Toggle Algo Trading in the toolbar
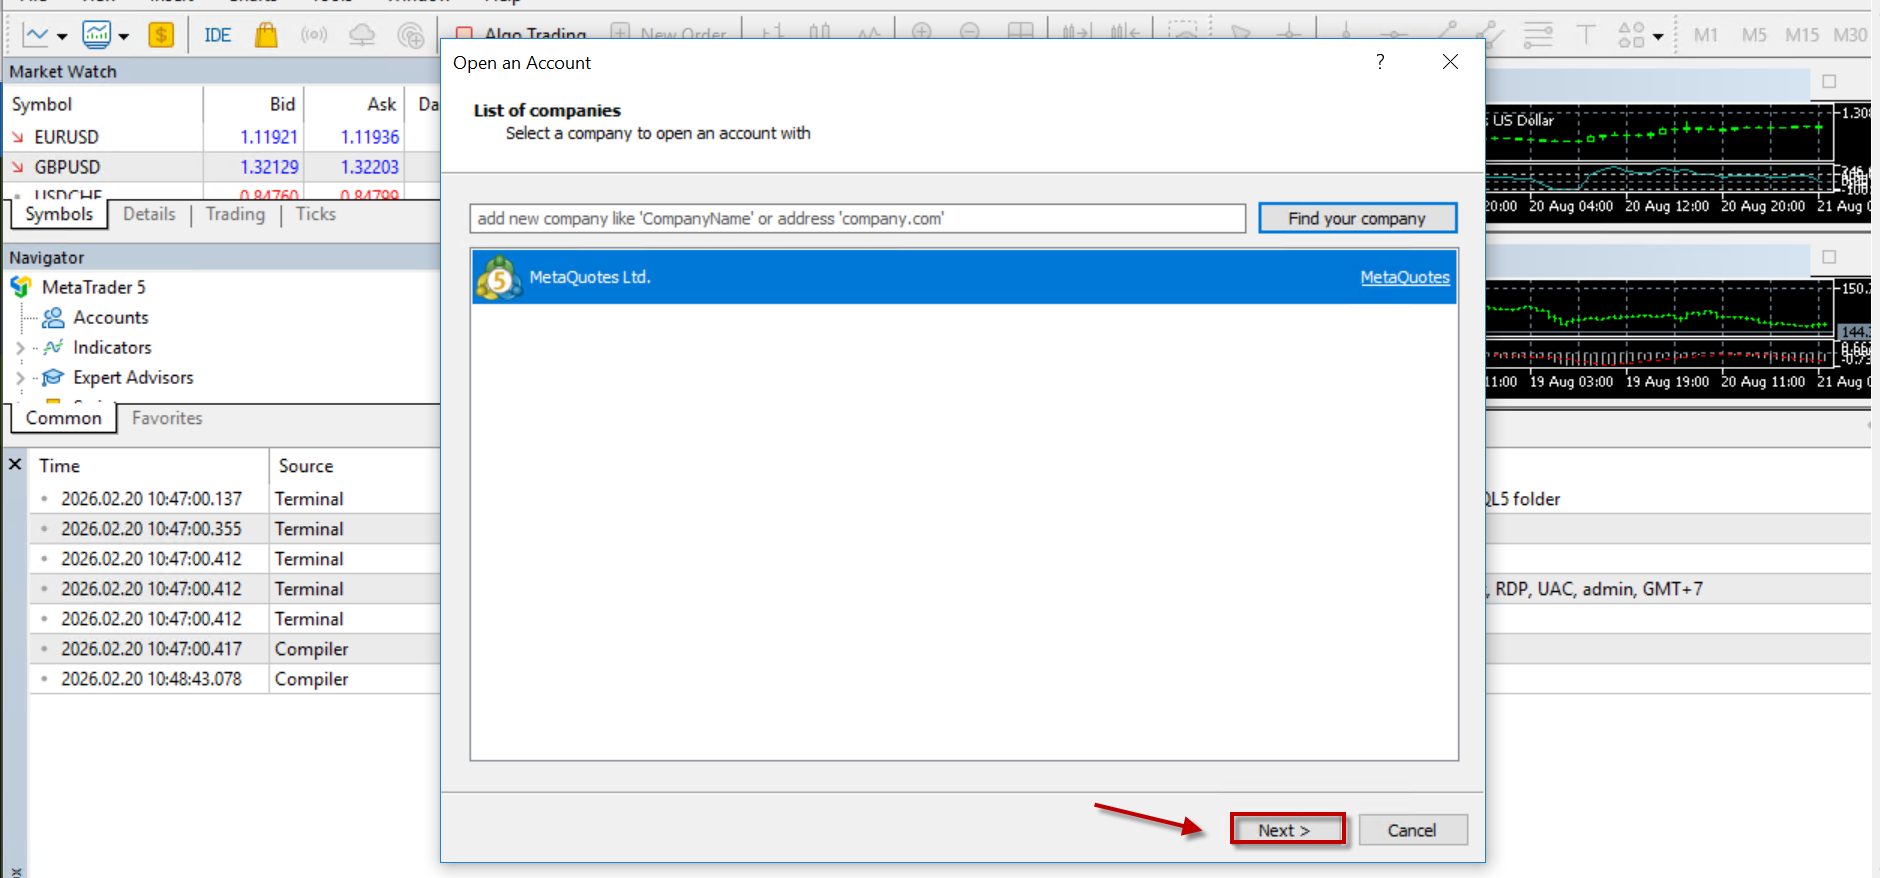 click(522, 33)
